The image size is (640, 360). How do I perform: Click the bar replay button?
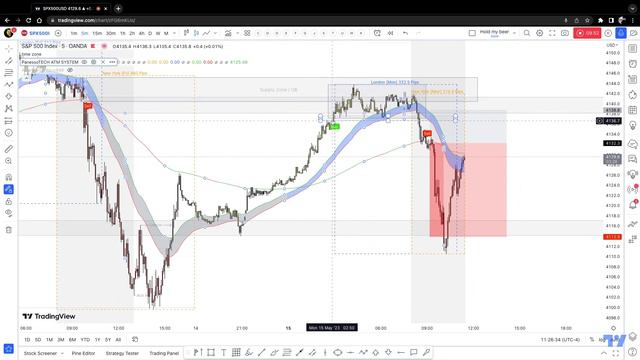point(390,33)
